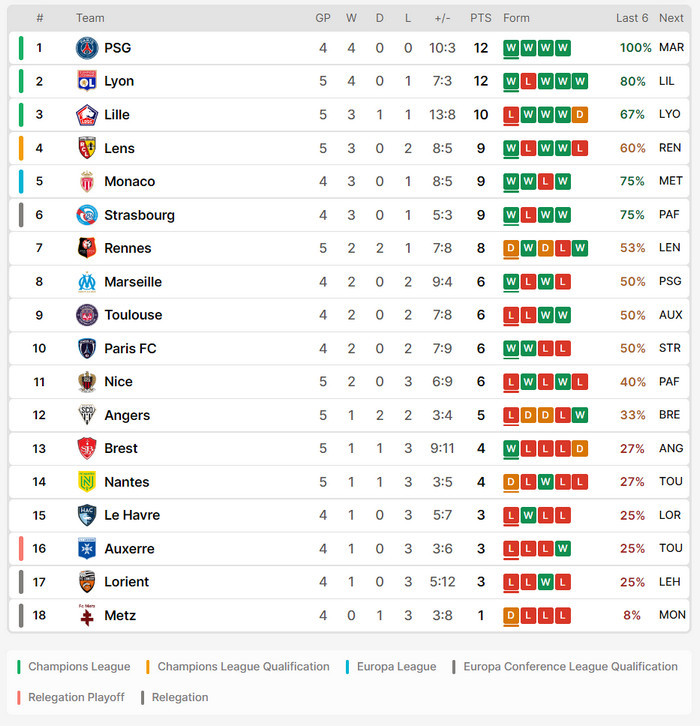Click the PSG club crest icon

coord(87,48)
